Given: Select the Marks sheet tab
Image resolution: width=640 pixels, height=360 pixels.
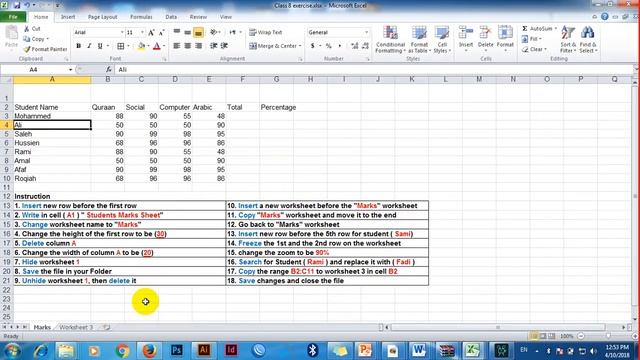Looking at the screenshot, I should 42,327.
